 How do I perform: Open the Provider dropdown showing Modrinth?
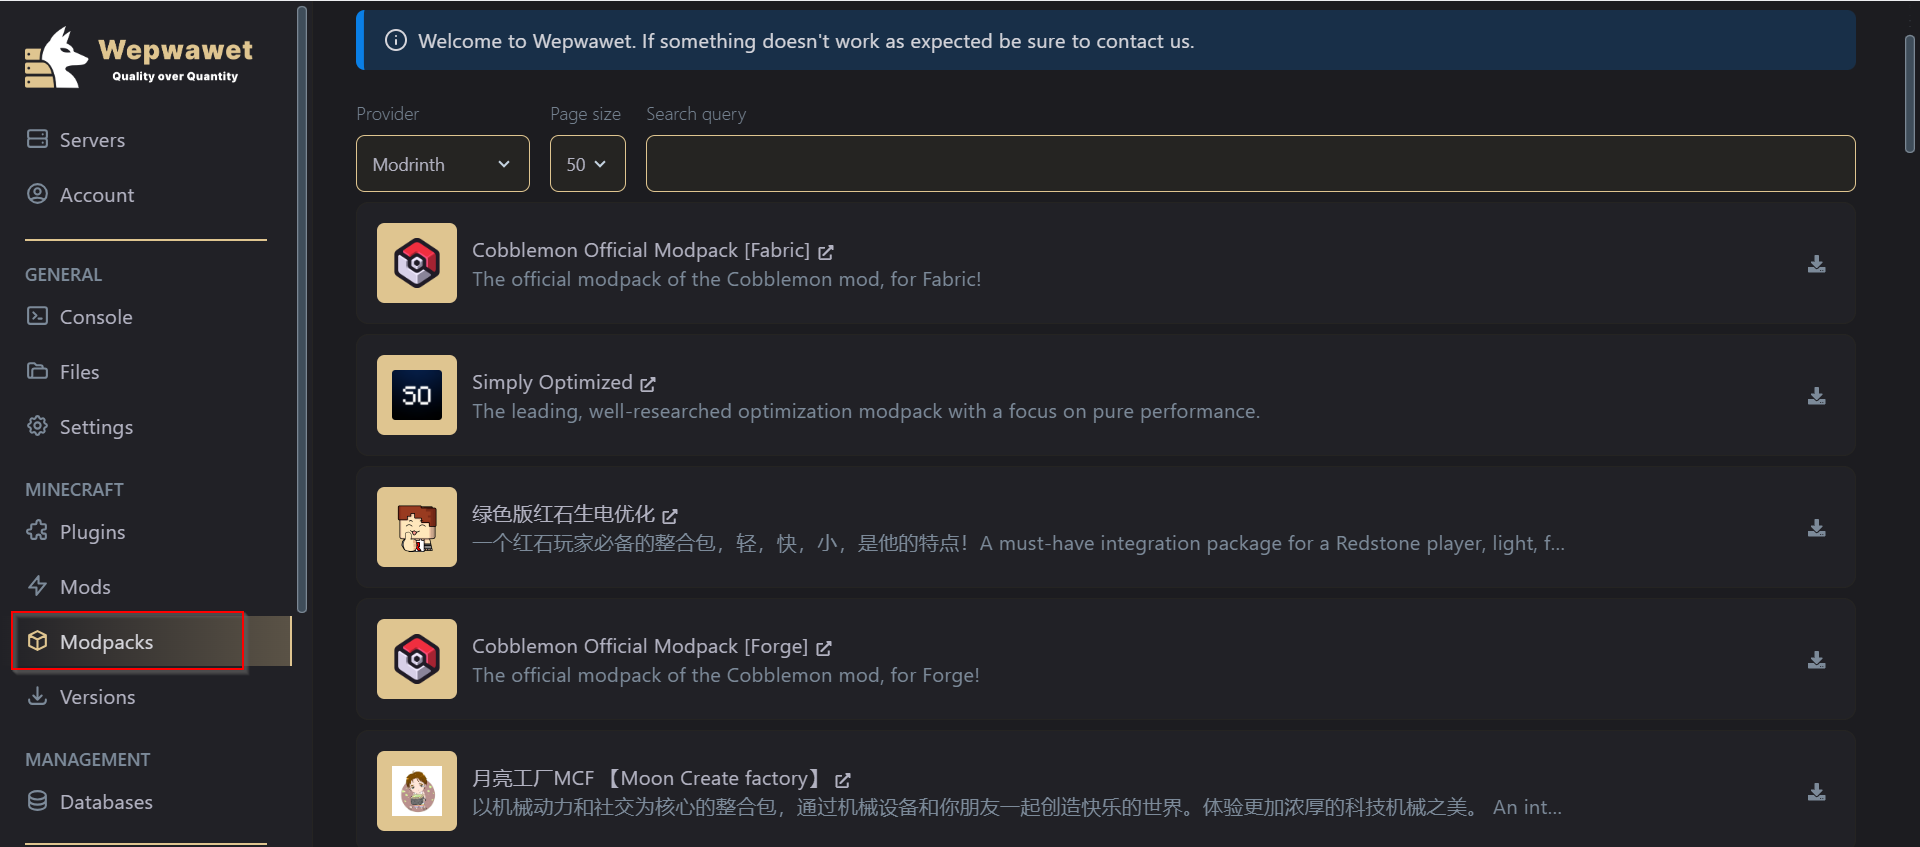click(443, 164)
